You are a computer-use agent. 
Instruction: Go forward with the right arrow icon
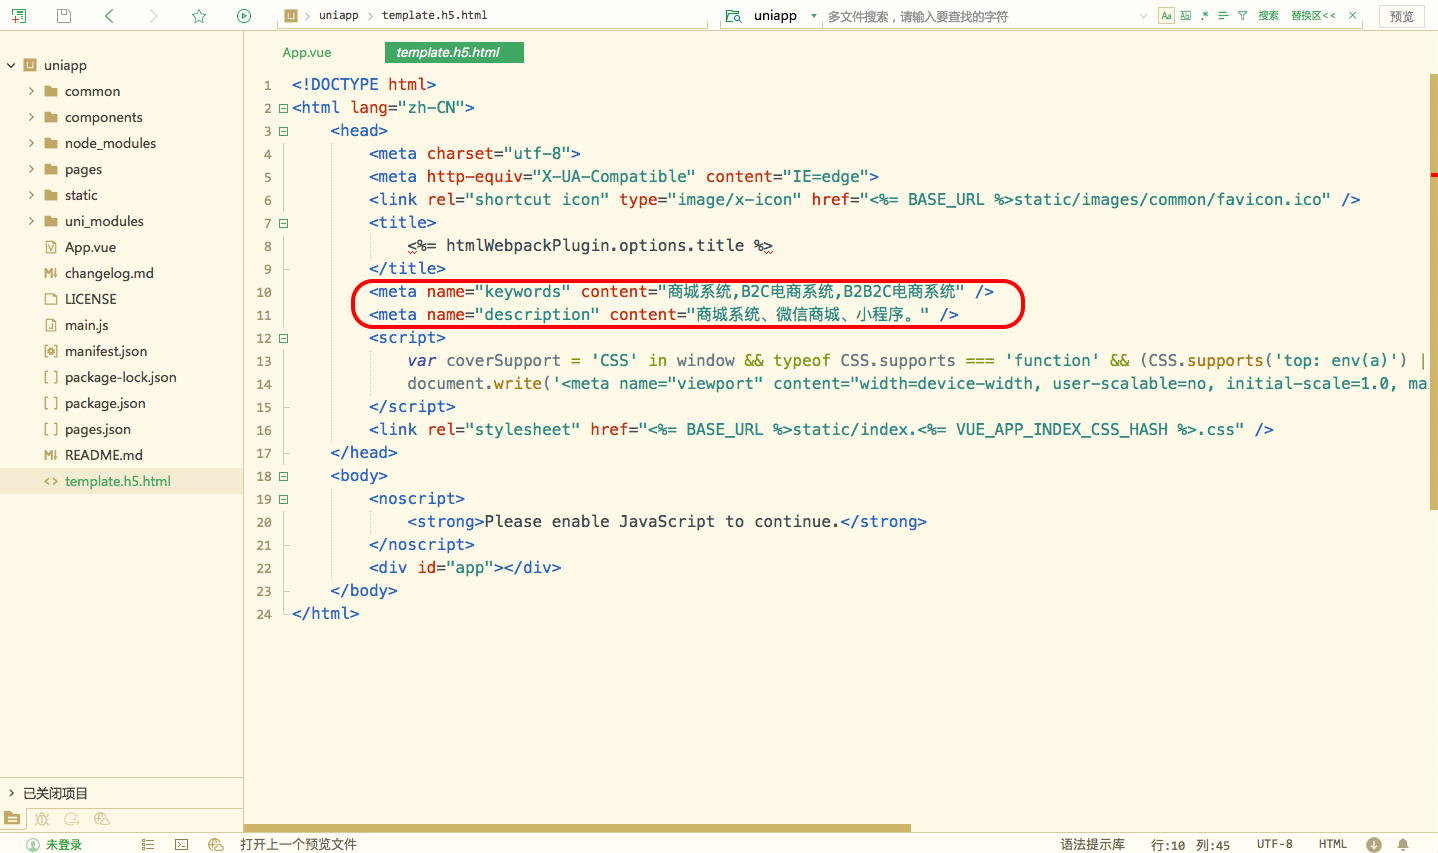tap(153, 16)
